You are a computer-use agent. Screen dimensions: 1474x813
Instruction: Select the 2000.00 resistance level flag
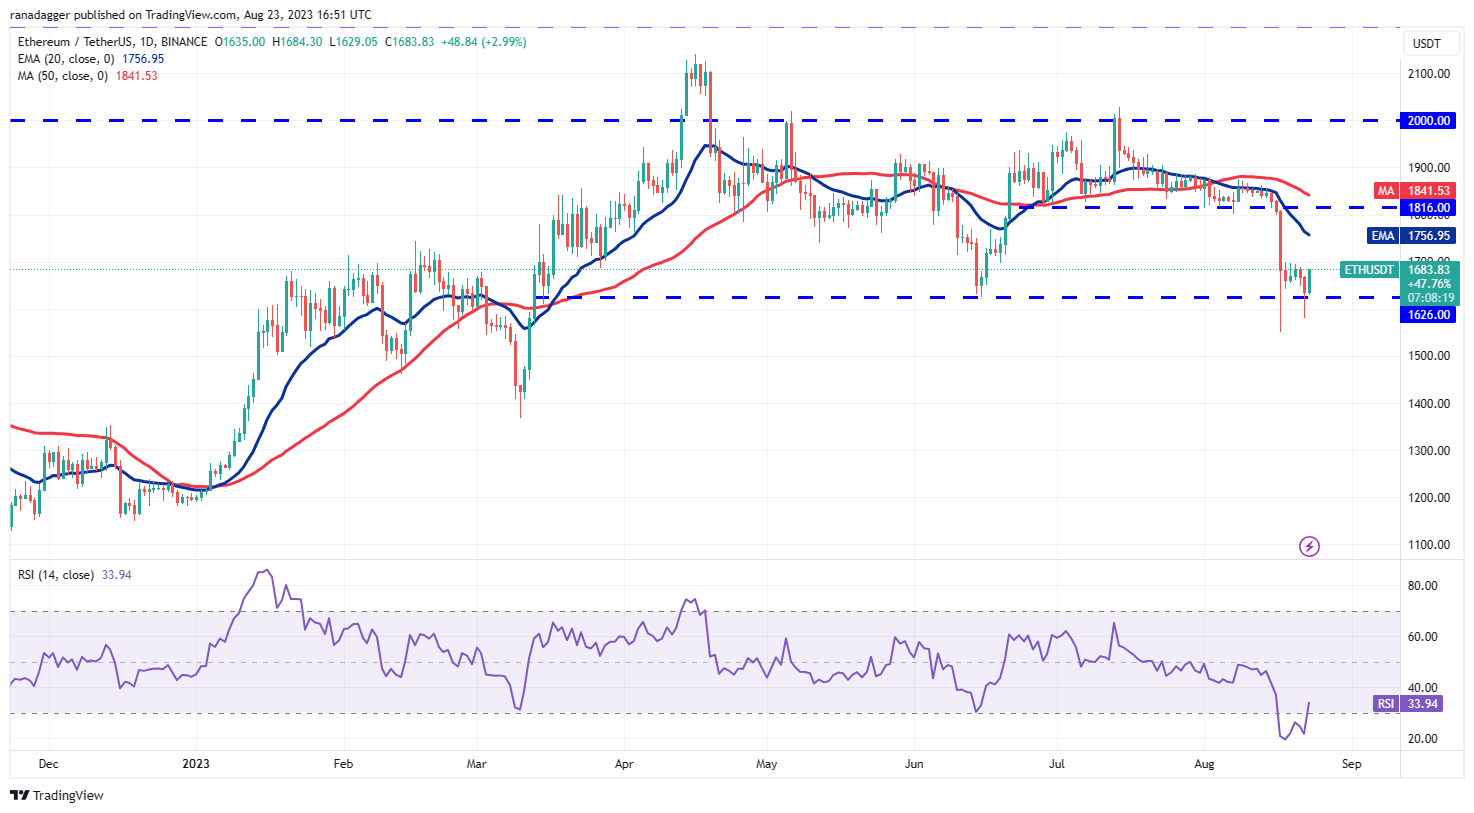pyautogui.click(x=1427, y=120)
